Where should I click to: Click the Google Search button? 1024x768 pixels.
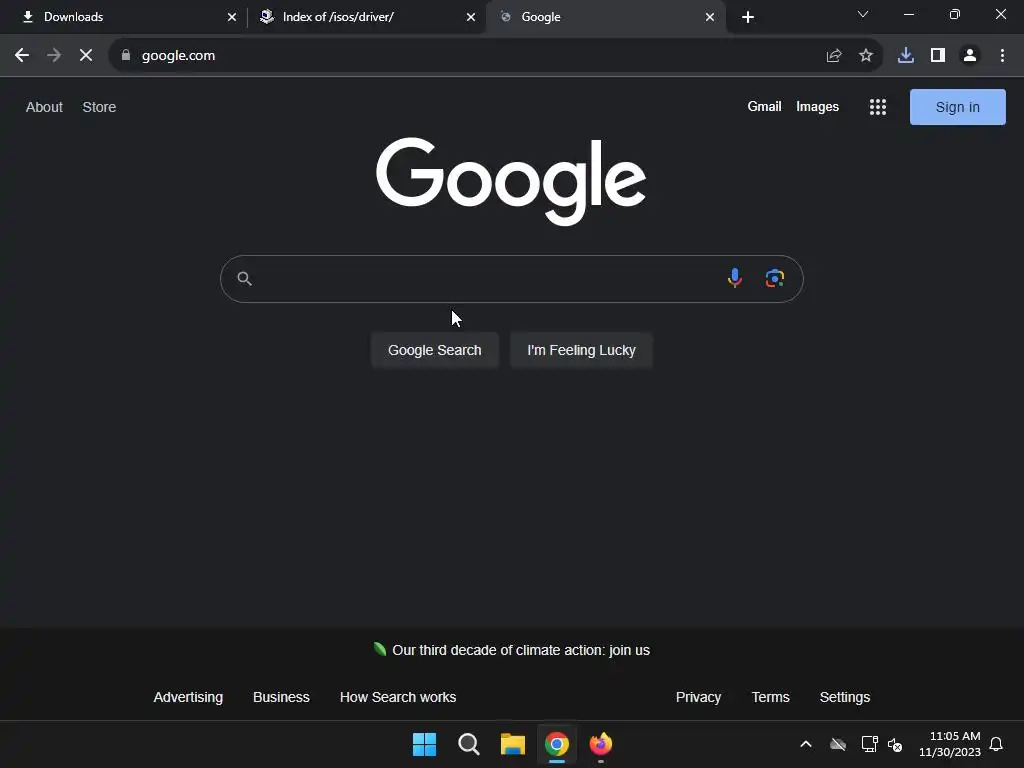point(435,350)
